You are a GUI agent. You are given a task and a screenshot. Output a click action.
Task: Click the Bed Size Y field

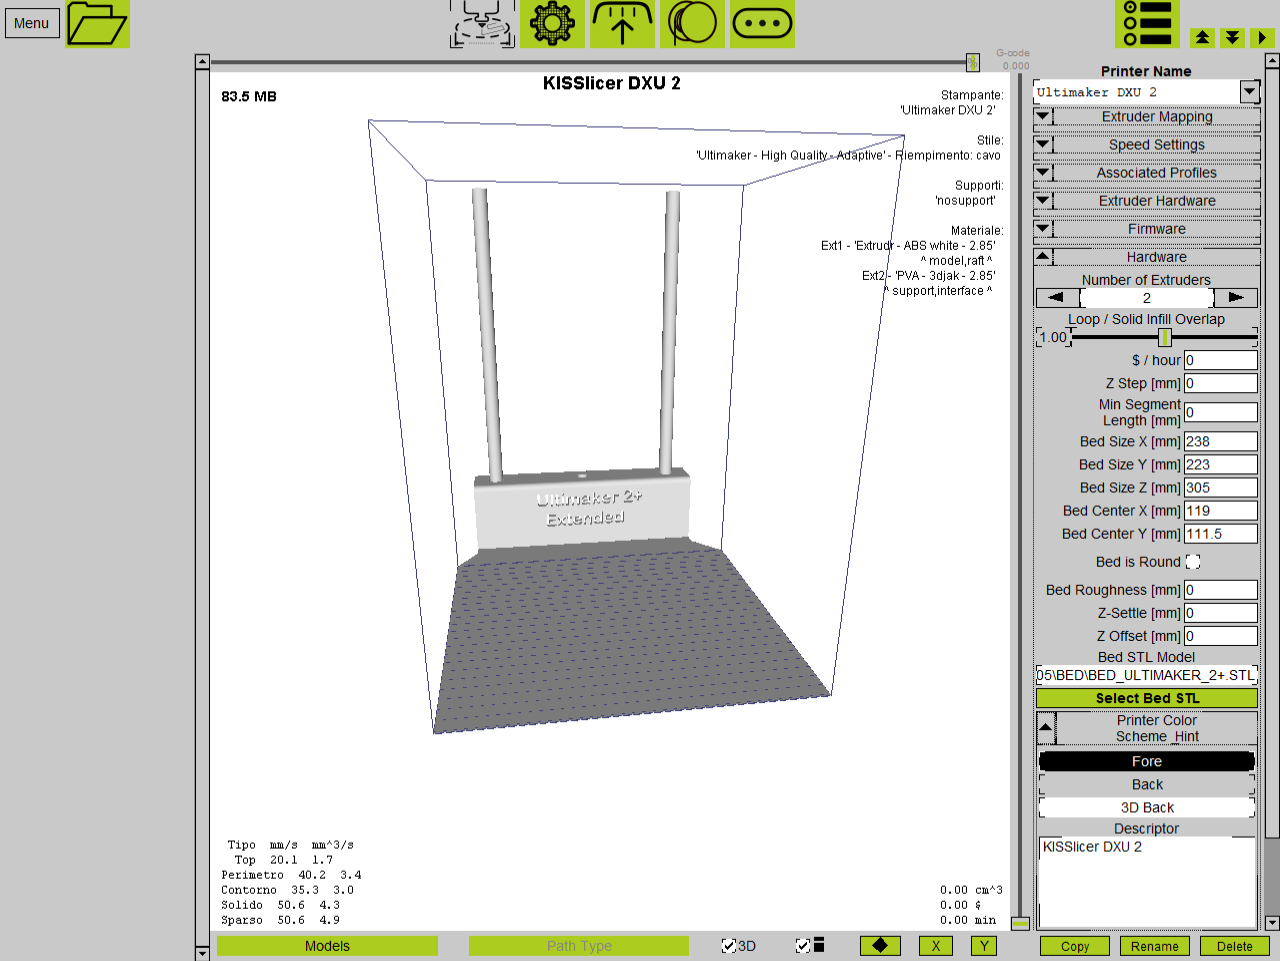[1221, 464]
